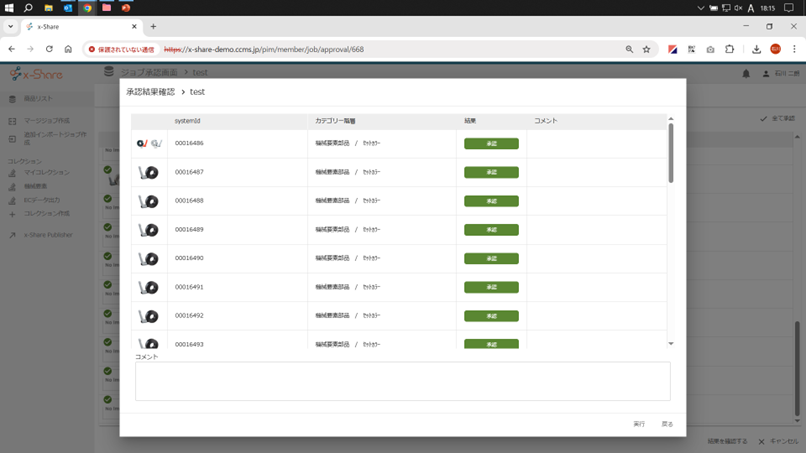Viewport: 806px width, 453px height.
Task: Open the Chrome three-dot menu
Action: coord(794,49)
